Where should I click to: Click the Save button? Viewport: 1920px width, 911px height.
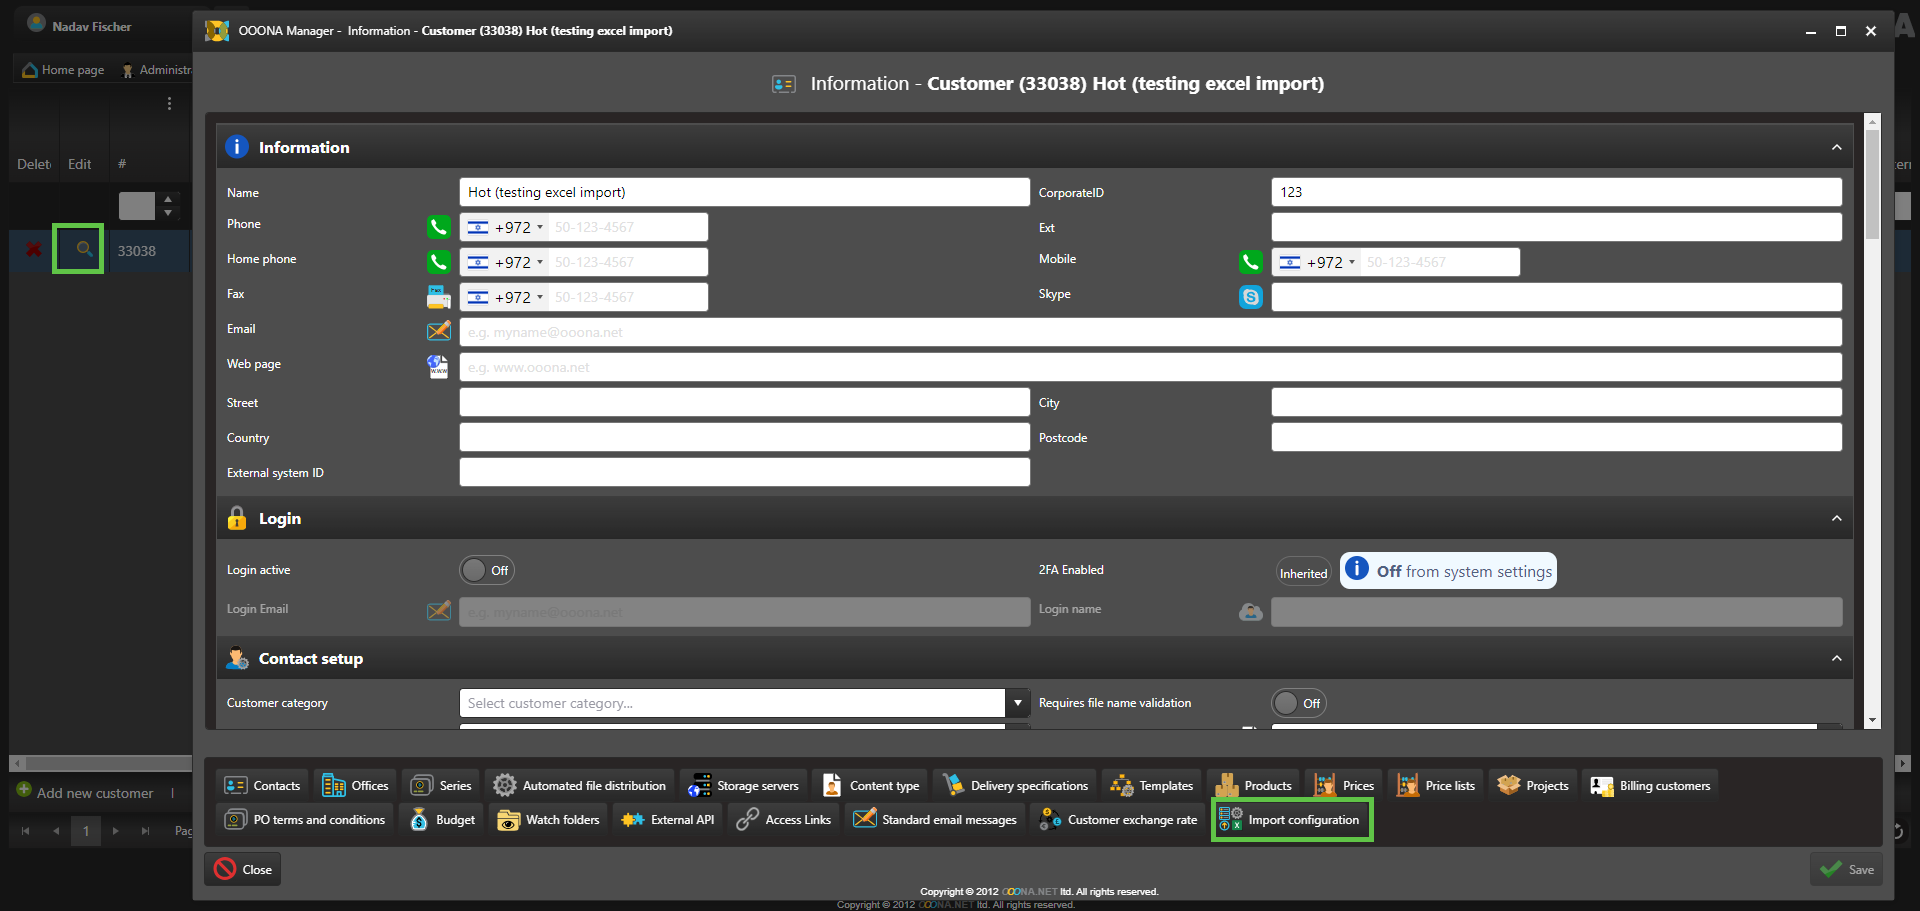pos(1846,869)
